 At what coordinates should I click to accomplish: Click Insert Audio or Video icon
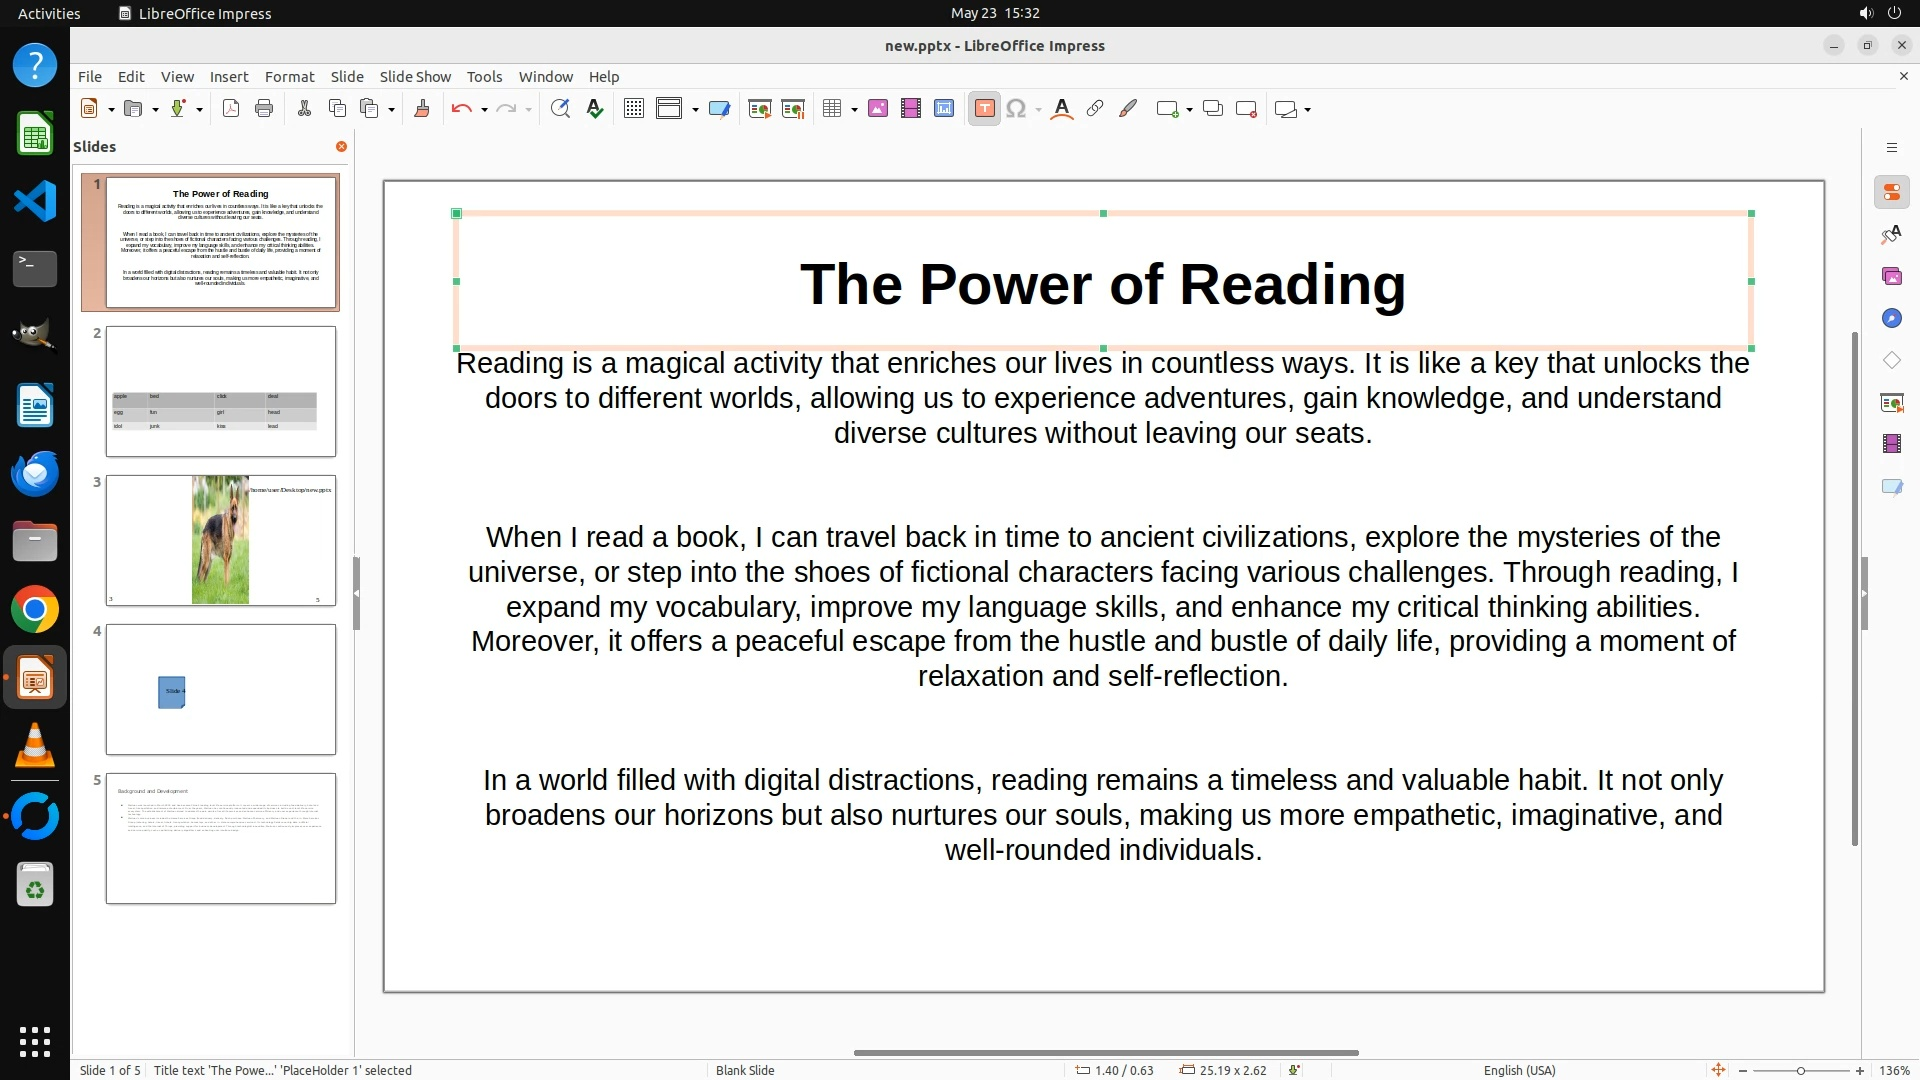coord(911,109)
